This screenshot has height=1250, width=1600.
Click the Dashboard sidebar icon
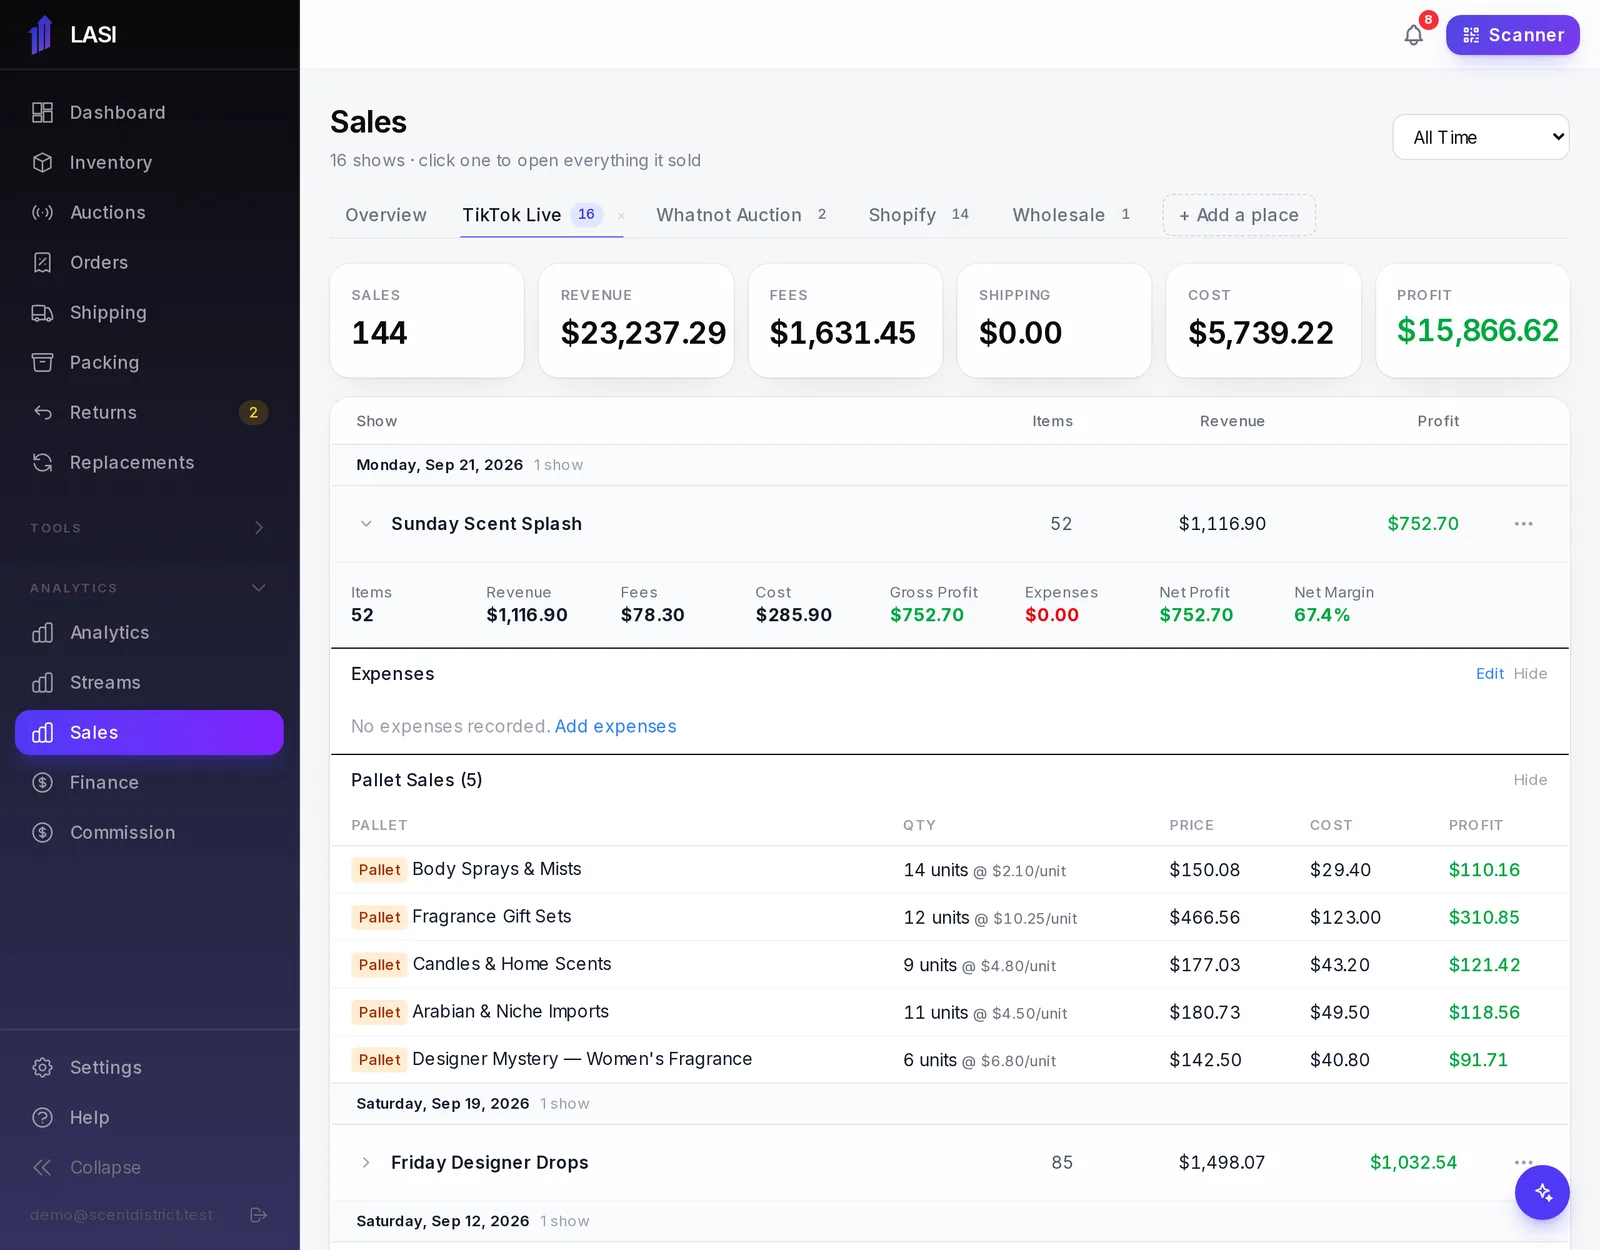[42, 113]
